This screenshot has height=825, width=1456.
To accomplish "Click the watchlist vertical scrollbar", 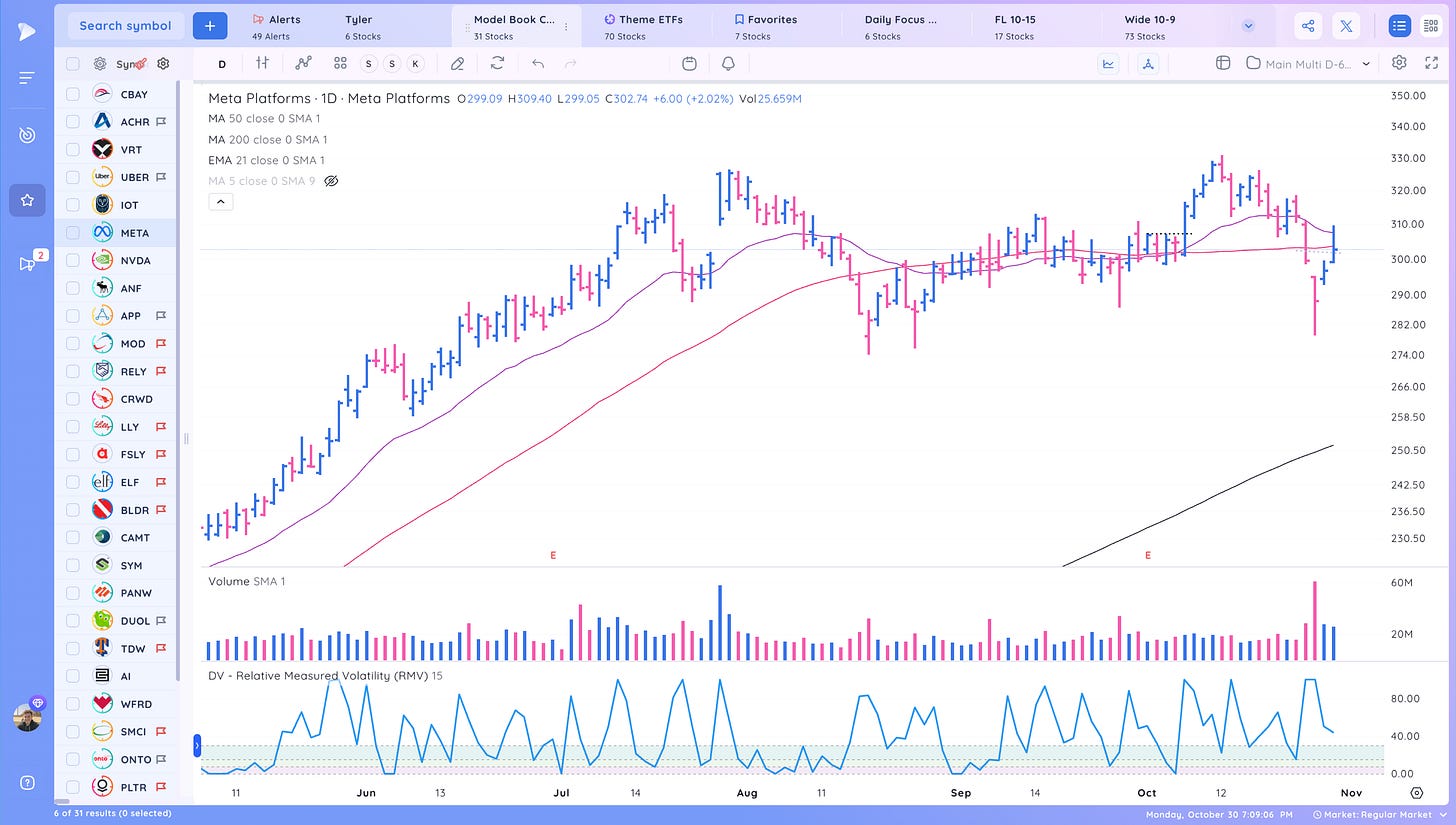I will [x=179, y=380].
